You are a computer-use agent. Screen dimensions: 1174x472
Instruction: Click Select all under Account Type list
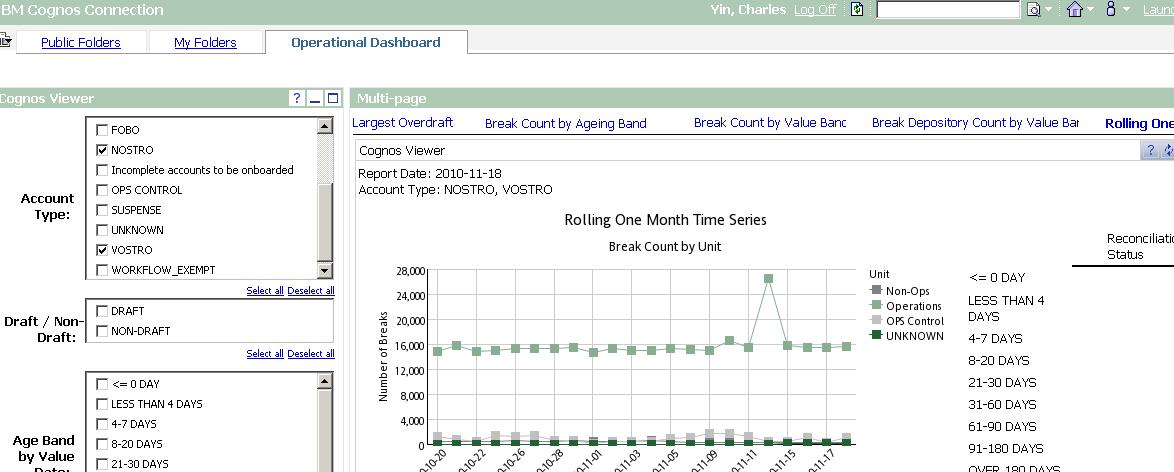tap(265, 291)
